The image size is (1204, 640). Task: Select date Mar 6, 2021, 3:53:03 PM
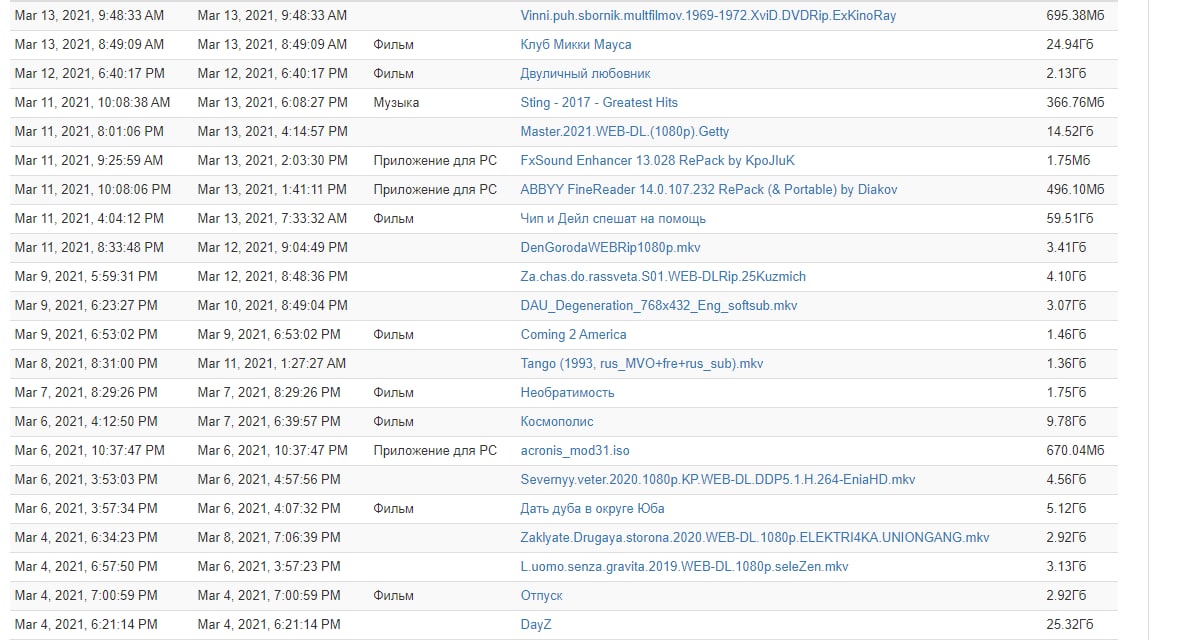pyautogui.click(x=85, y=480)
